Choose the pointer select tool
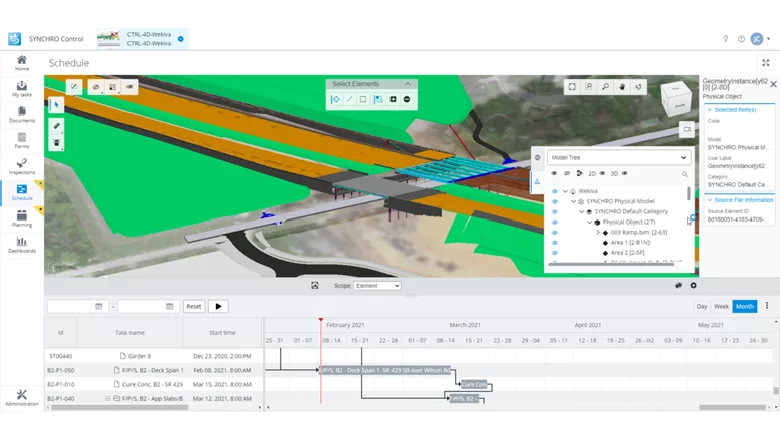Screen dimensions: 780x439 (x=56, y=105)
